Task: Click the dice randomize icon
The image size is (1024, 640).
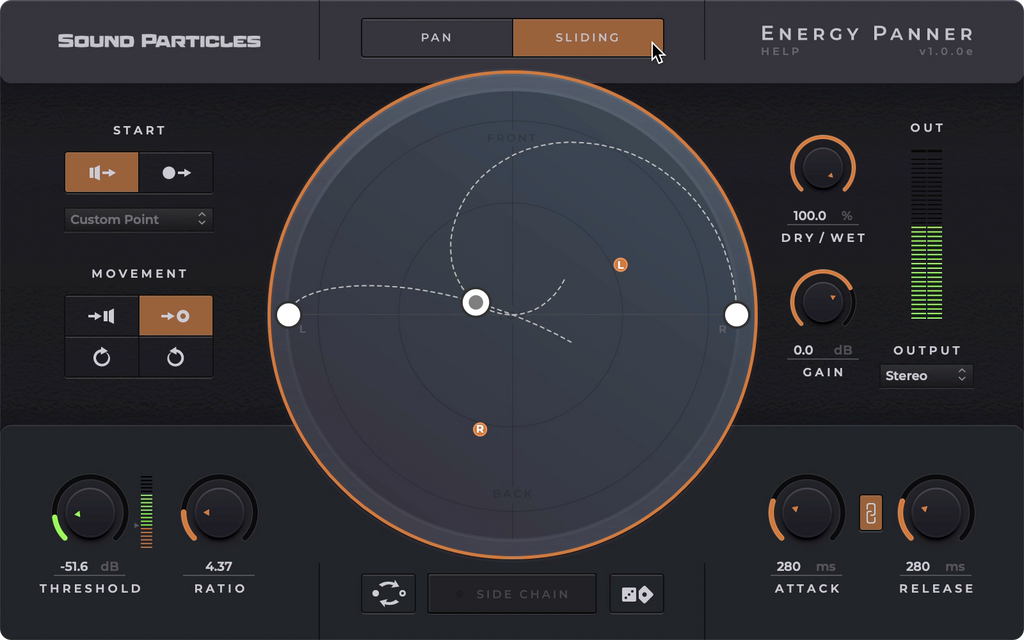Action: (637, 594)
